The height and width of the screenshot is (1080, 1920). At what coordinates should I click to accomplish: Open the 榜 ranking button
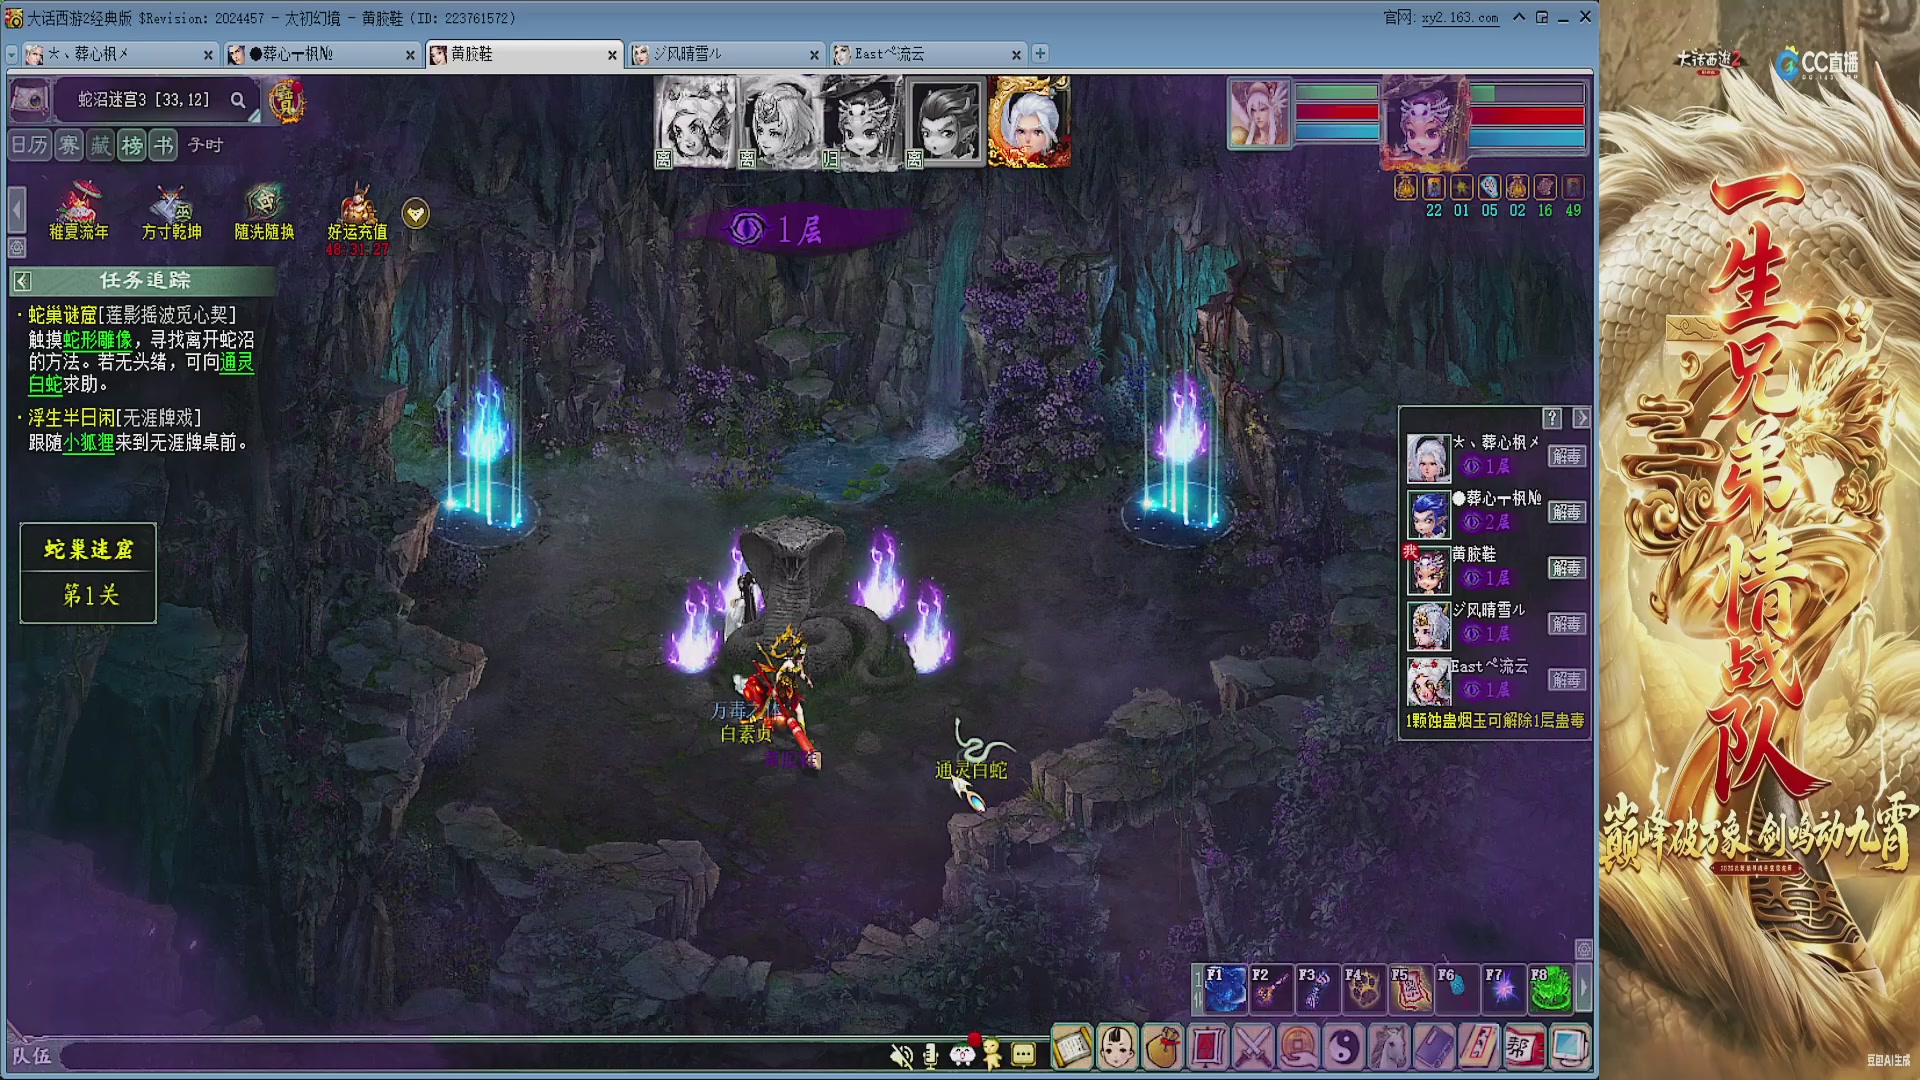click(x=132, y=146)
